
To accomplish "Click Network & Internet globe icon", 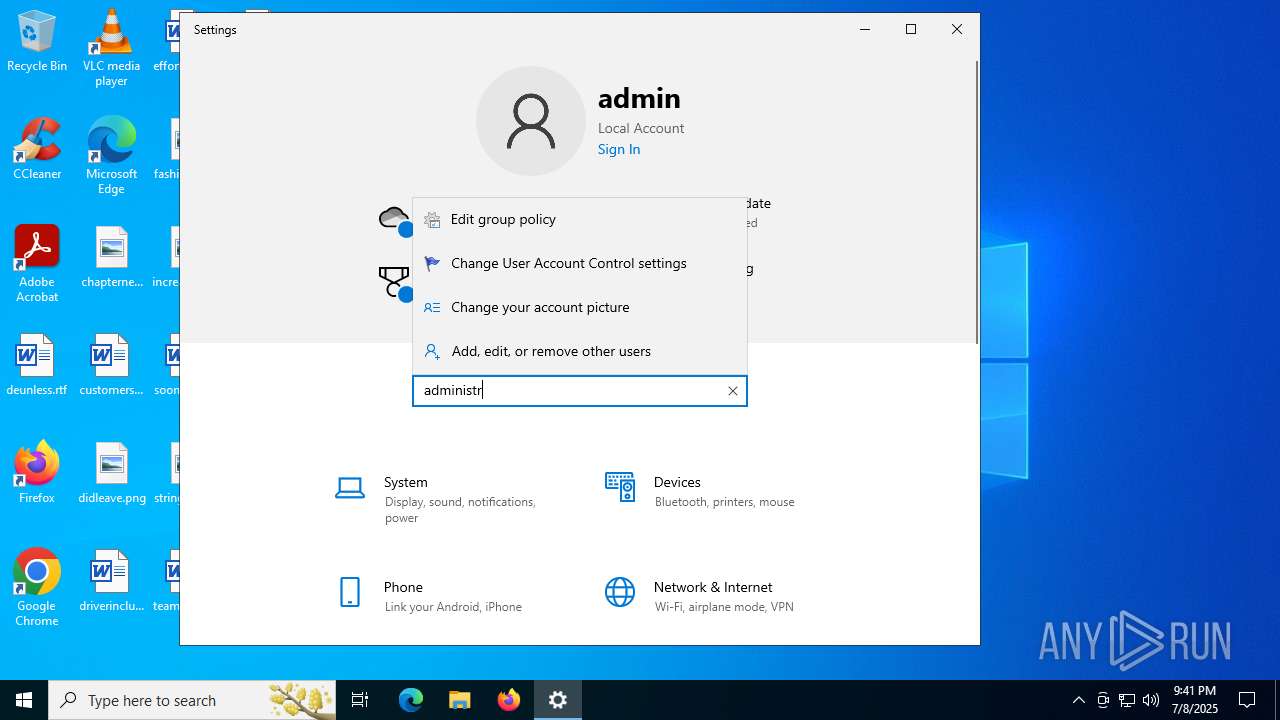I will tap(619, 592).
